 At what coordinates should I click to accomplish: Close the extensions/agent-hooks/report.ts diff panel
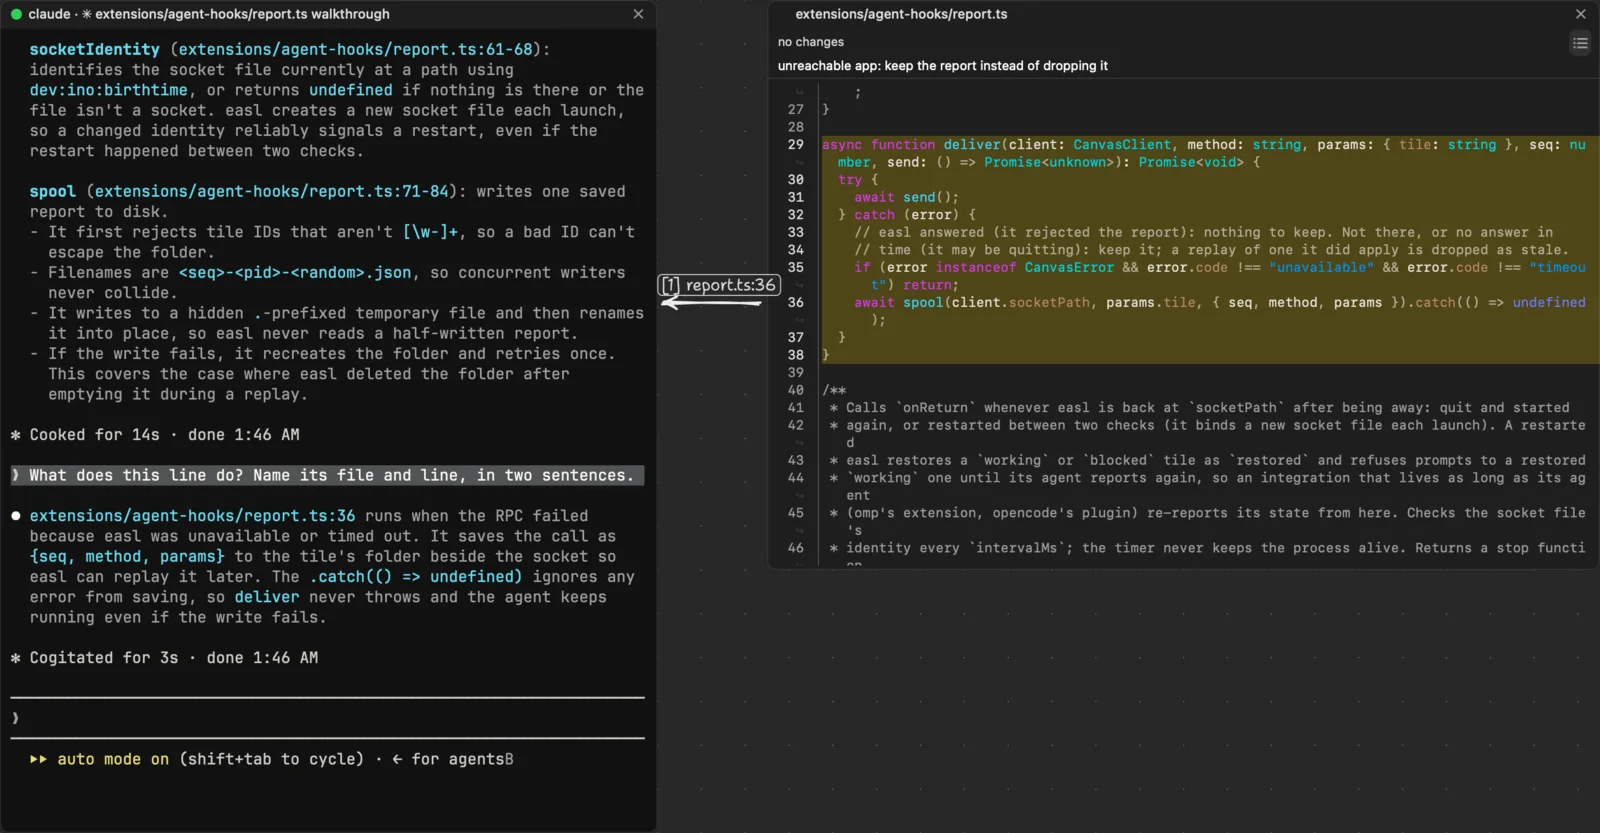click(x=1581, y=14)
